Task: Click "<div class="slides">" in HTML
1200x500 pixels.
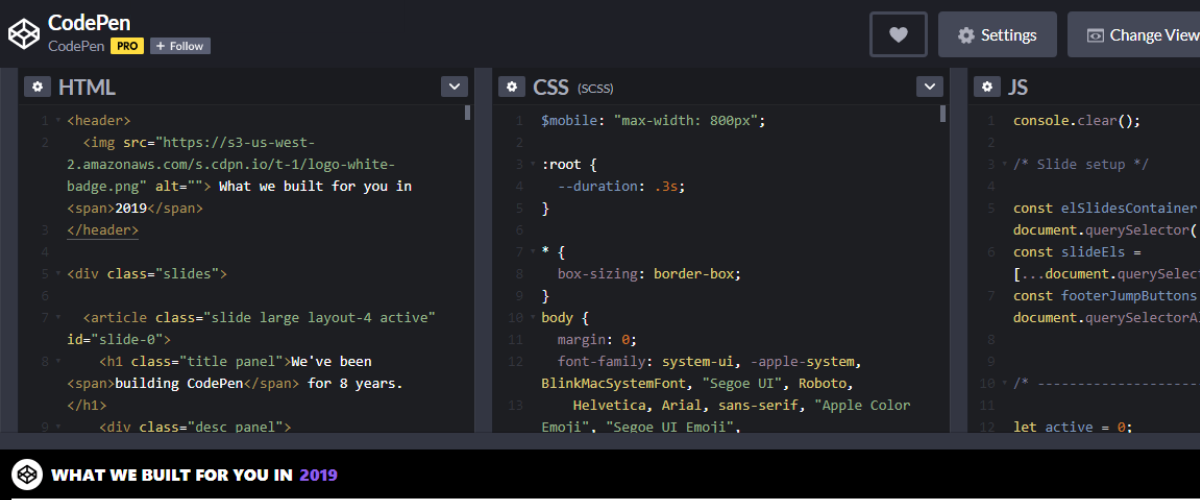Action: tap(147, 274)
